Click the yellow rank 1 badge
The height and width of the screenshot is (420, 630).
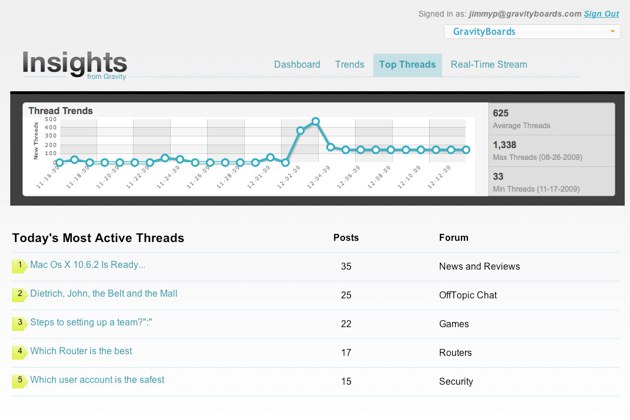(19, 266)
